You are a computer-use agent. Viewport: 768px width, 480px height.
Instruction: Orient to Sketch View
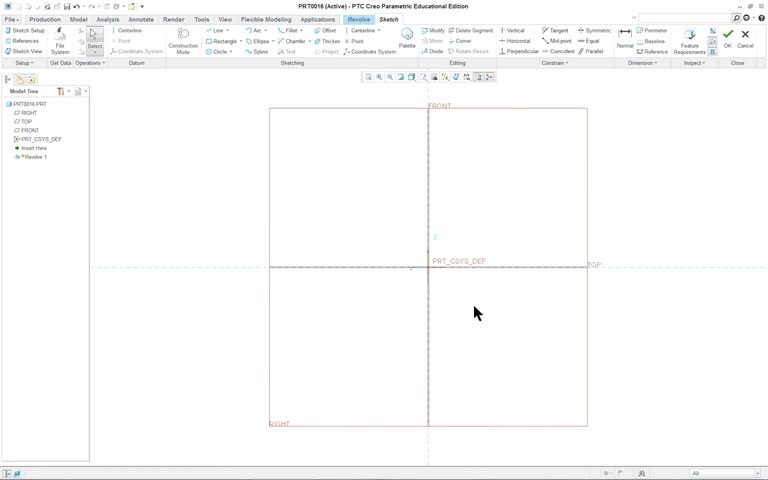click(x=24, y=51)
